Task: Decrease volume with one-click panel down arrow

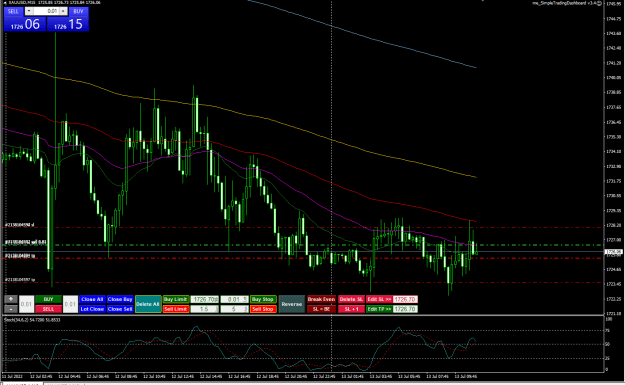Action: pos(29,11)
